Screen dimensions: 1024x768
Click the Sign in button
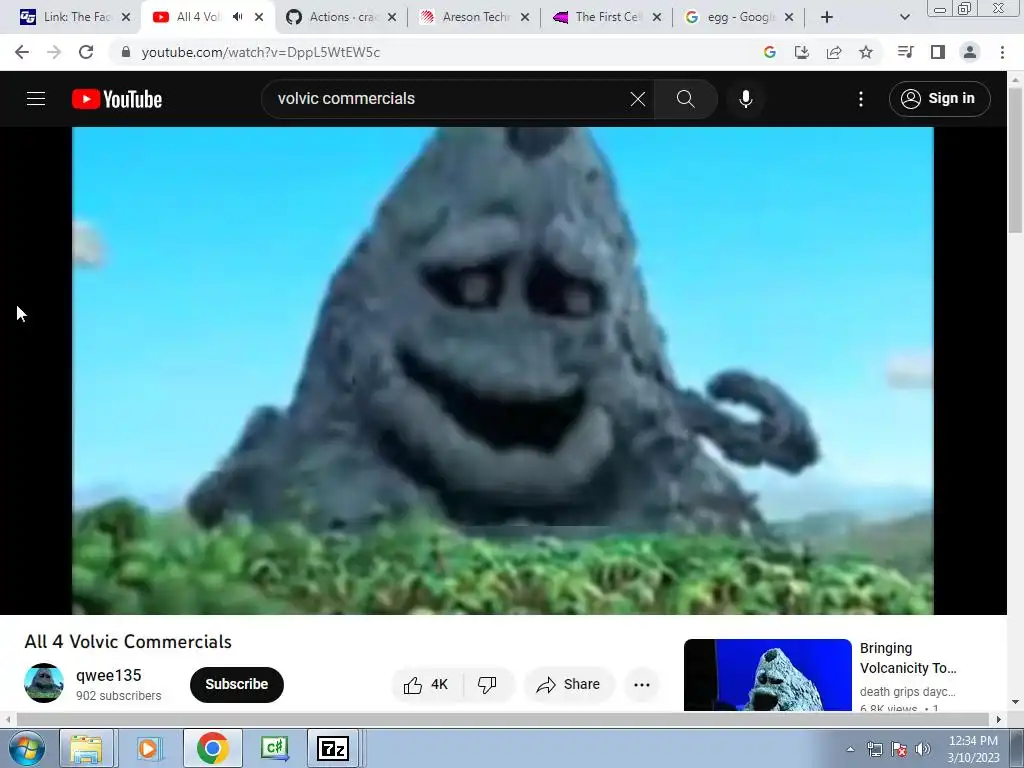click(x=939, y=99)
